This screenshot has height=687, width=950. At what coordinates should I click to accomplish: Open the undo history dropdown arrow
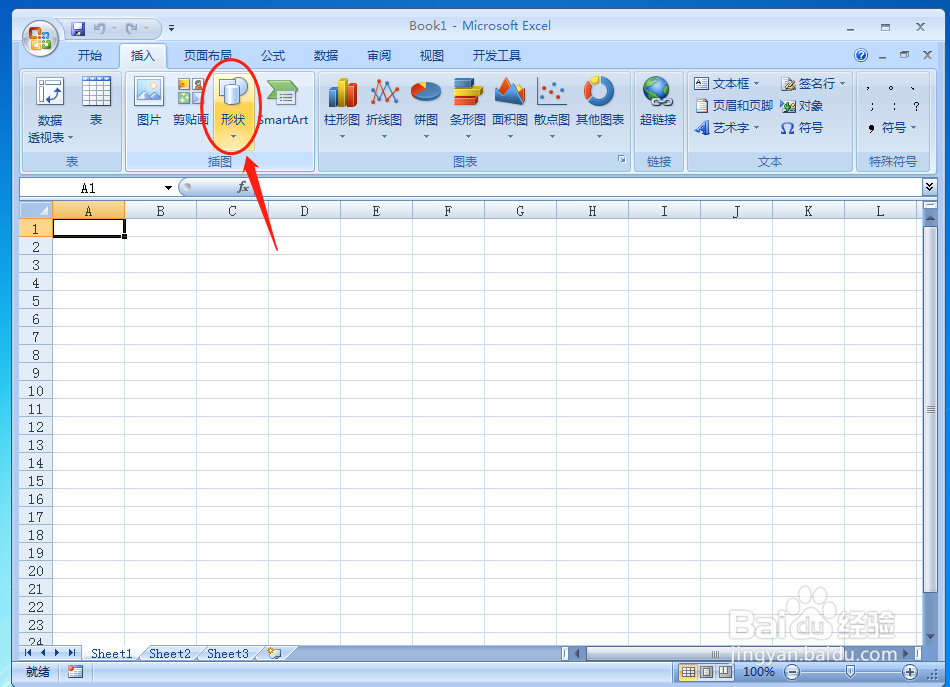tap(114, 28)
